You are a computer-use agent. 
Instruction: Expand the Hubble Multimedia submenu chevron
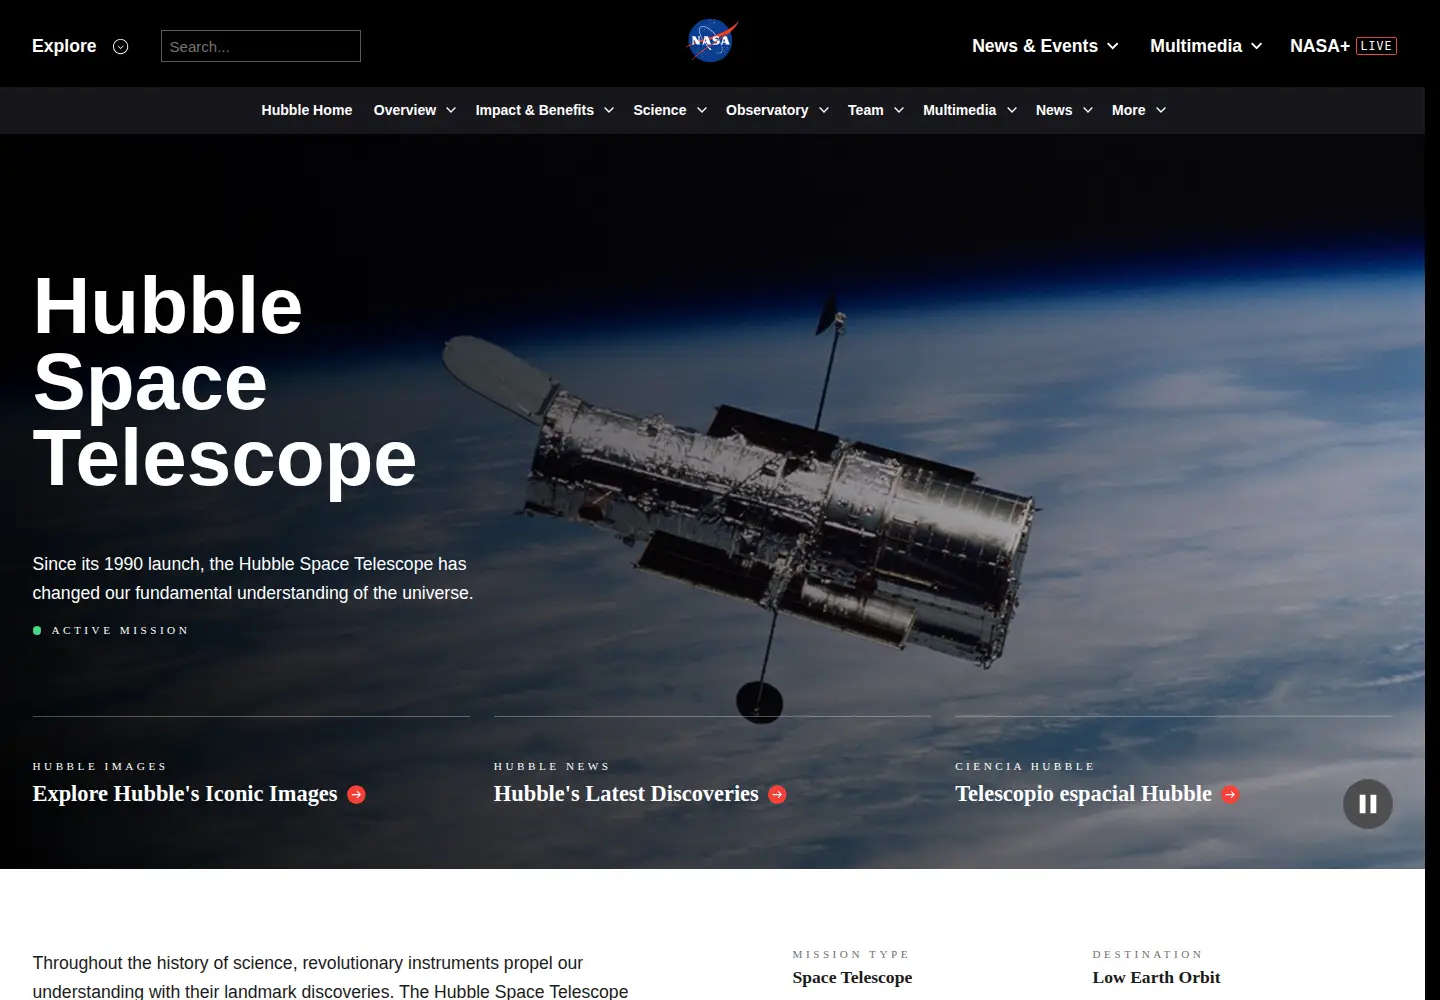coord(1012,110)
